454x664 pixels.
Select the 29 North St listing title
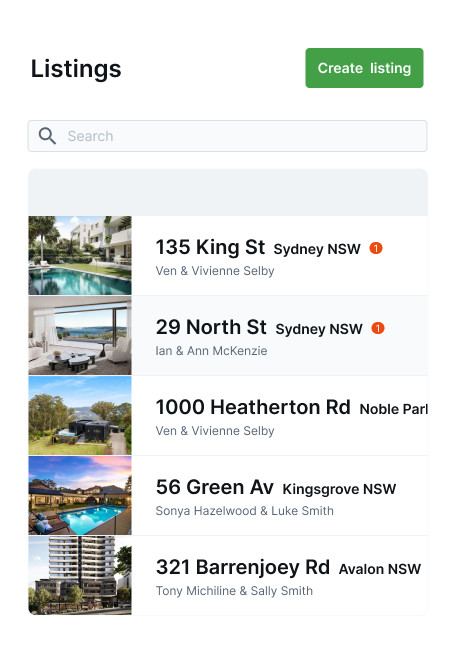[211, 327]
